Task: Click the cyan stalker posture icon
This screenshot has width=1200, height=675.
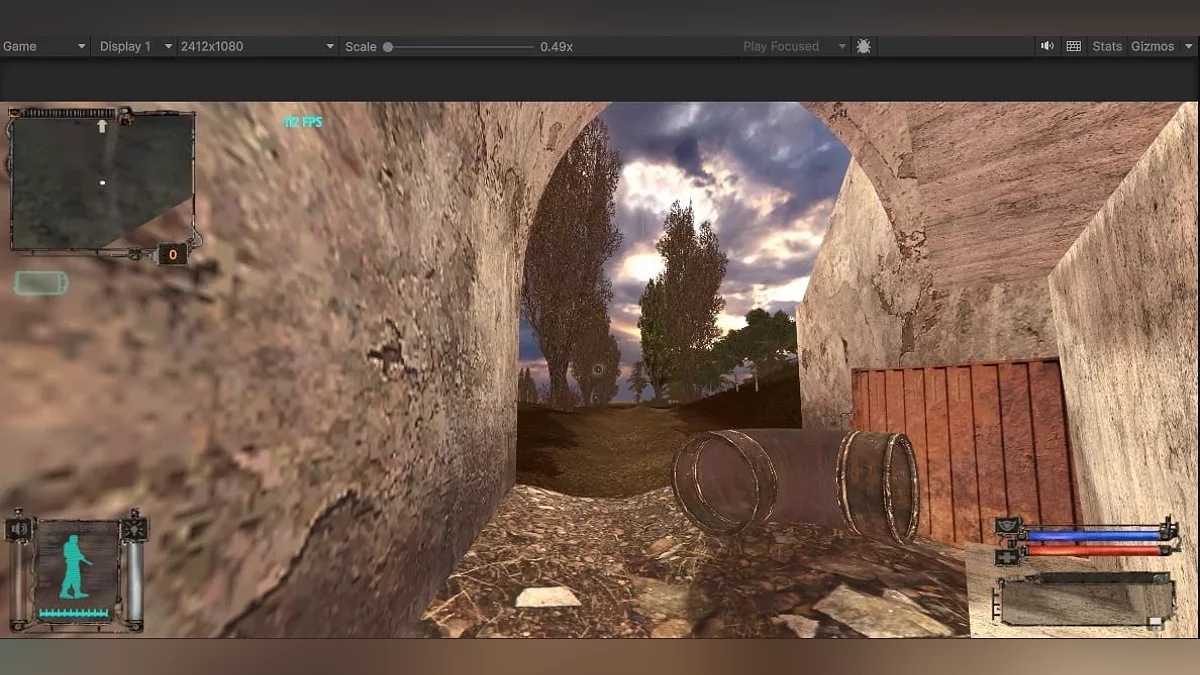Action: point(76,566)
